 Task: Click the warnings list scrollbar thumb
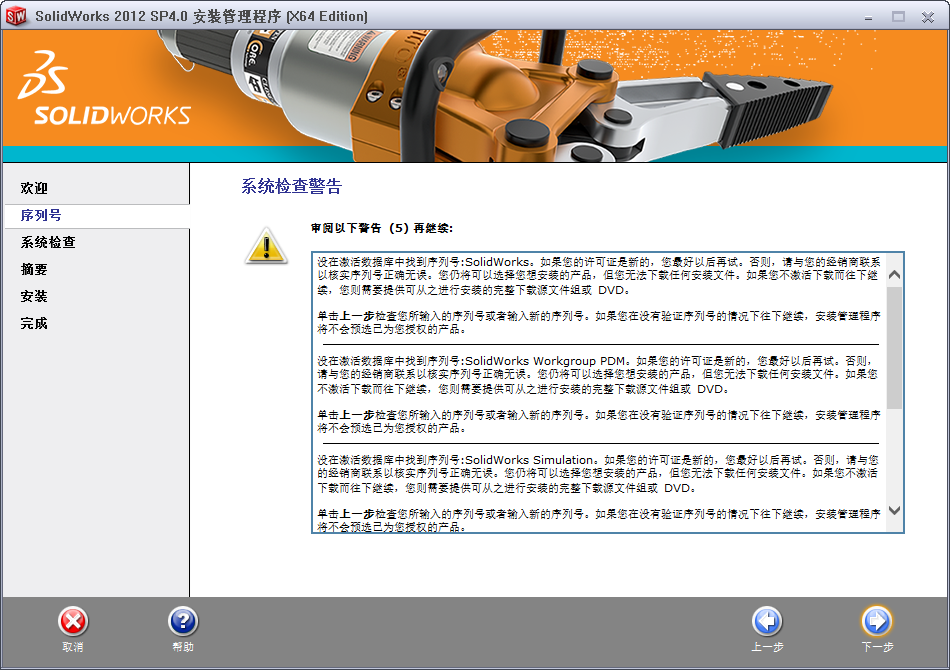coord(894,348)
